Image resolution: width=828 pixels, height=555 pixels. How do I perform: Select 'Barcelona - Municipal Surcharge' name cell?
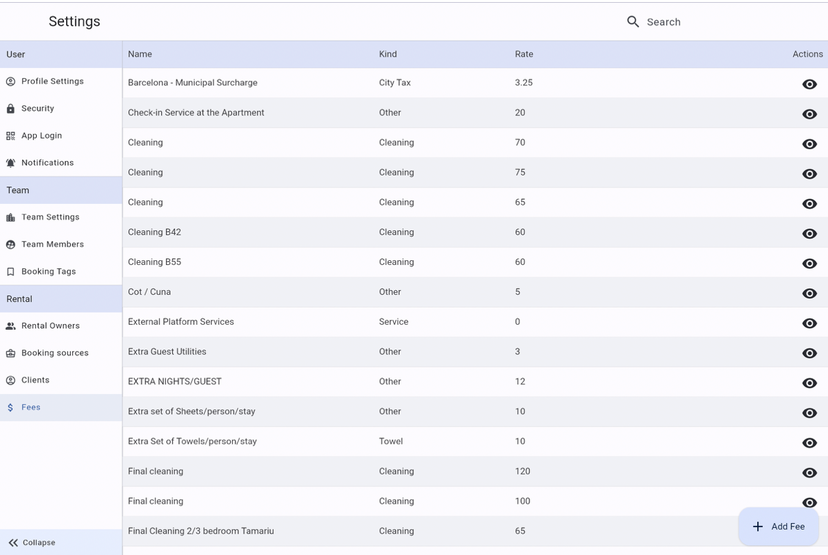(x=193, y=82)
